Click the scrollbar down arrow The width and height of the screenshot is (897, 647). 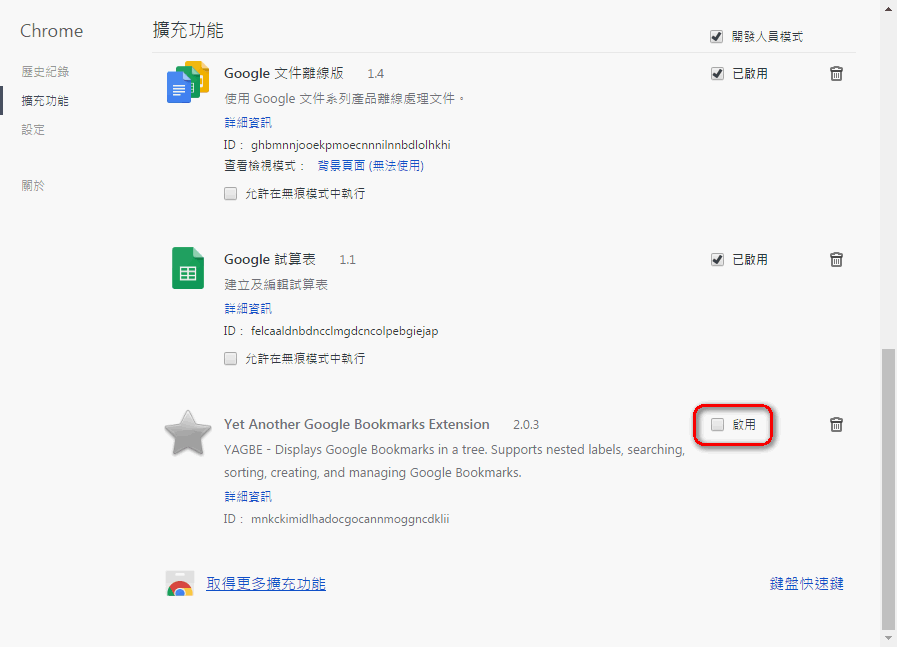tap(888, 638)
